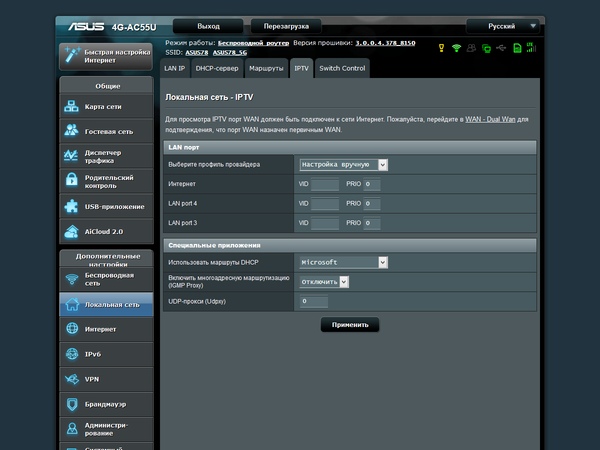Switch to the DHCP-сервер tab

click(x=215, y=68)
